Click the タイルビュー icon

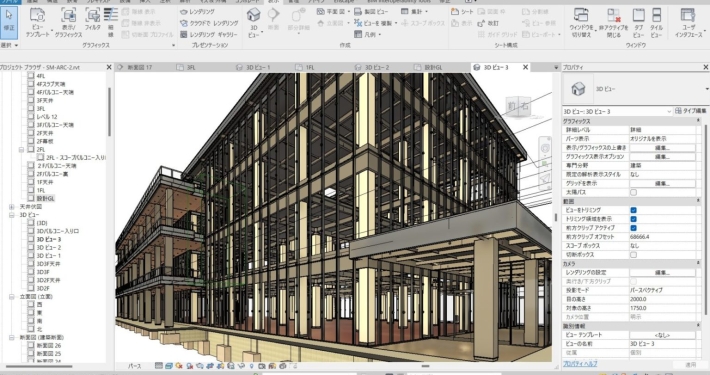(656, 22)
